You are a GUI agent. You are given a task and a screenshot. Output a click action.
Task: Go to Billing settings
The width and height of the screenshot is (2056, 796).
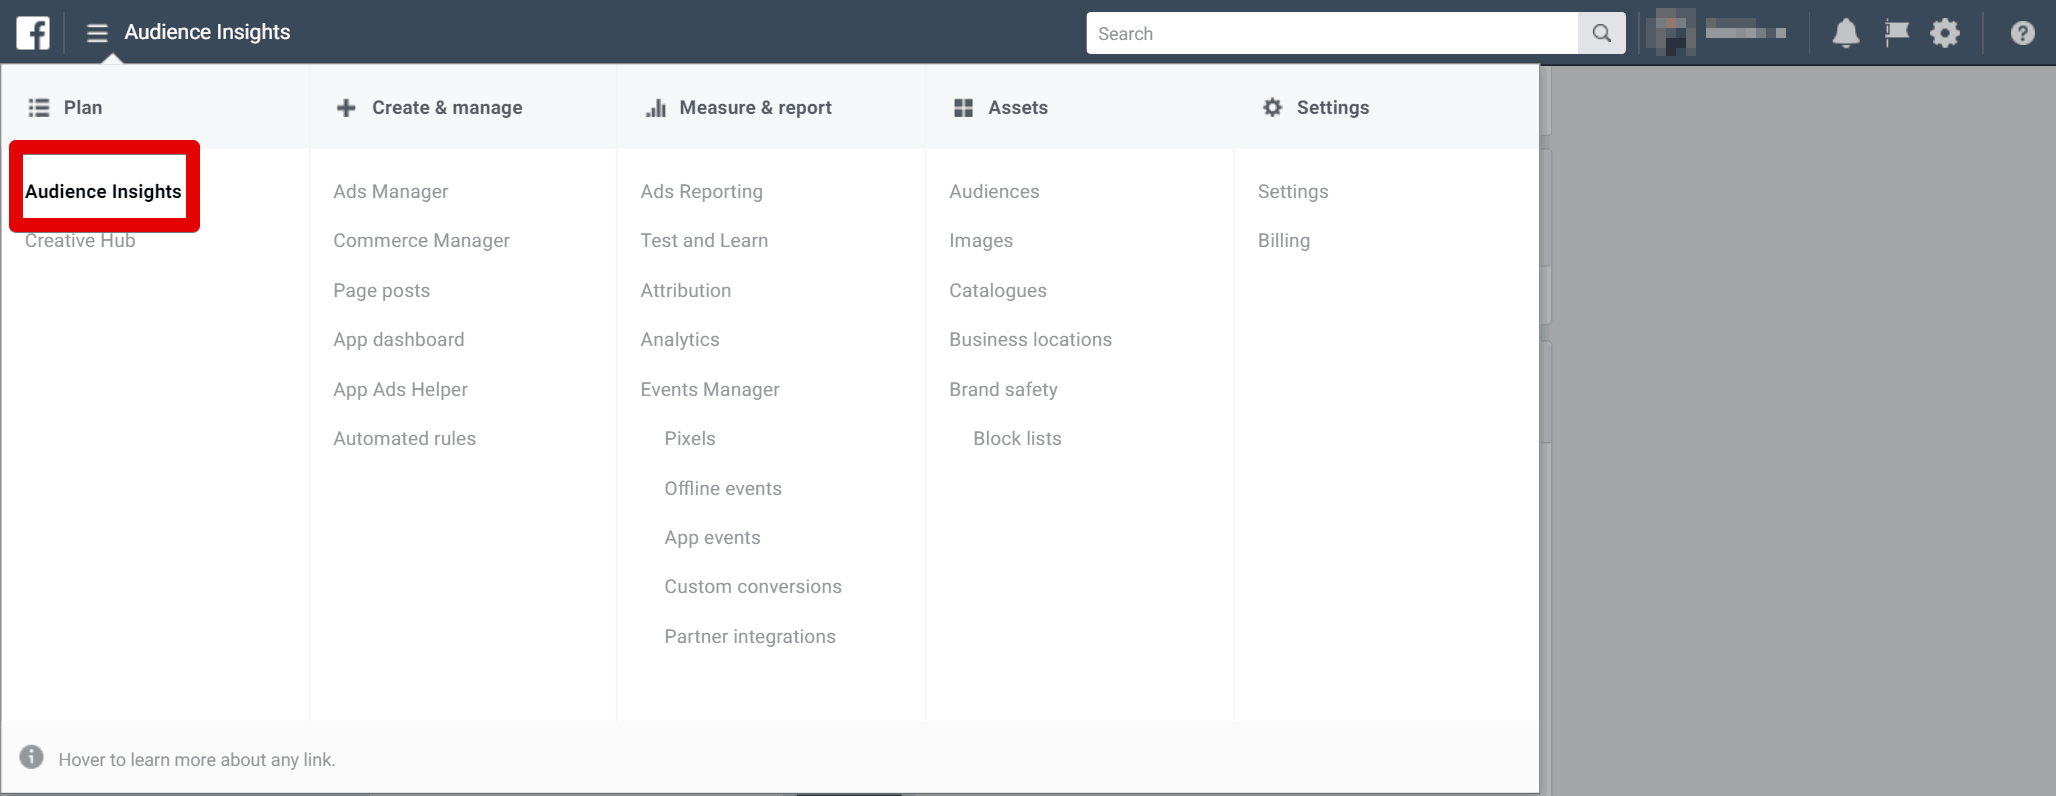(1283, 241)
